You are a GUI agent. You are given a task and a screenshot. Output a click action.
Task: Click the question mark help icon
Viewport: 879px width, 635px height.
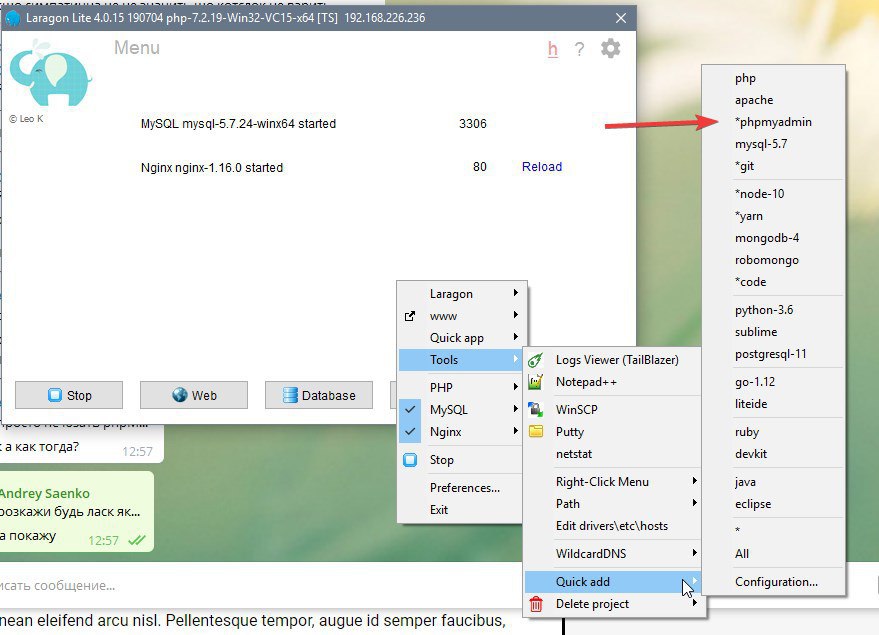pyautogui.click(x=579, y=49)
